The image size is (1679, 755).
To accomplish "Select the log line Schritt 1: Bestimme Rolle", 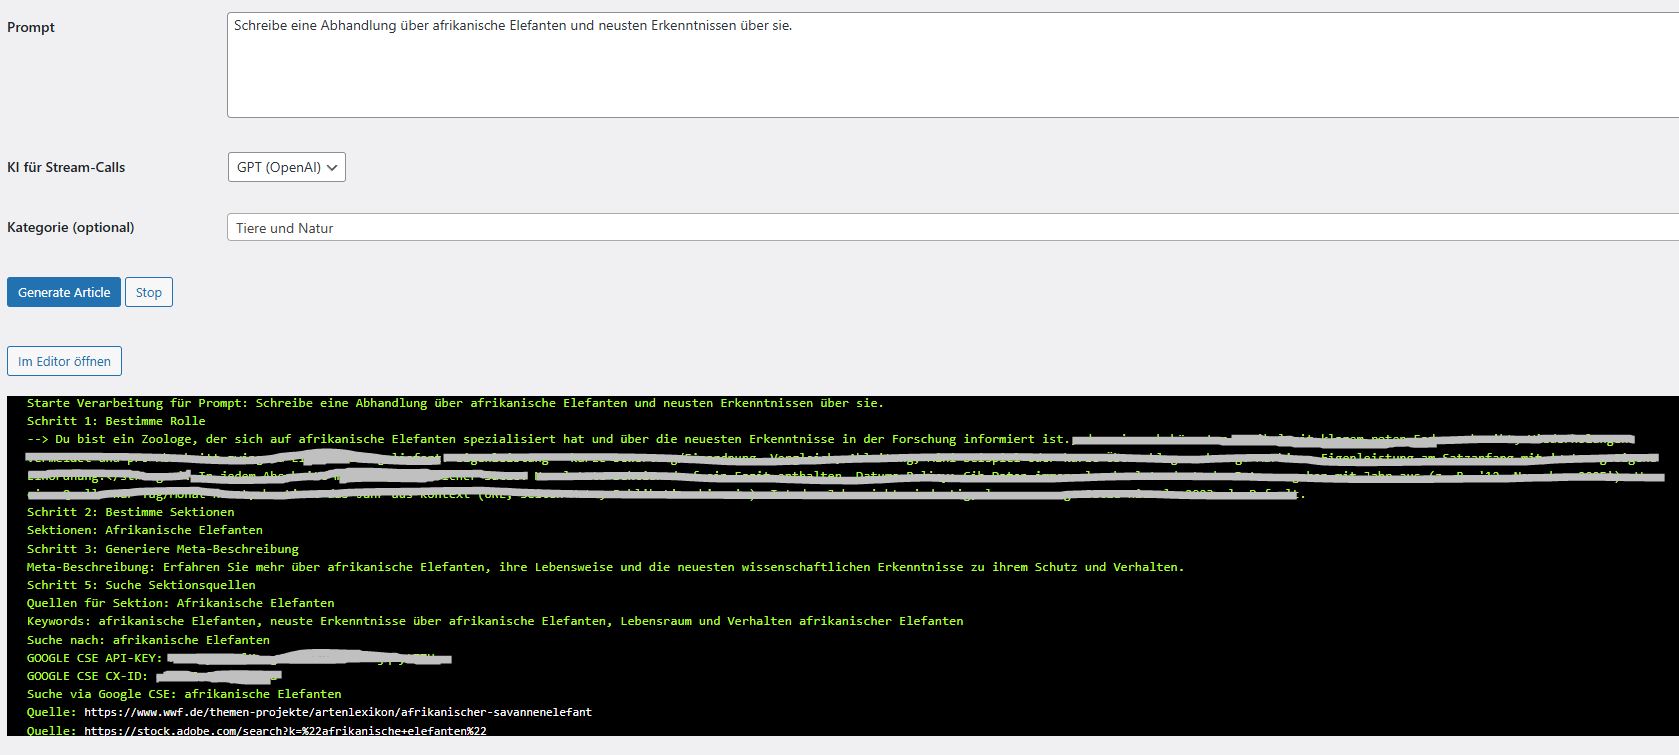I will click(116, 421).
